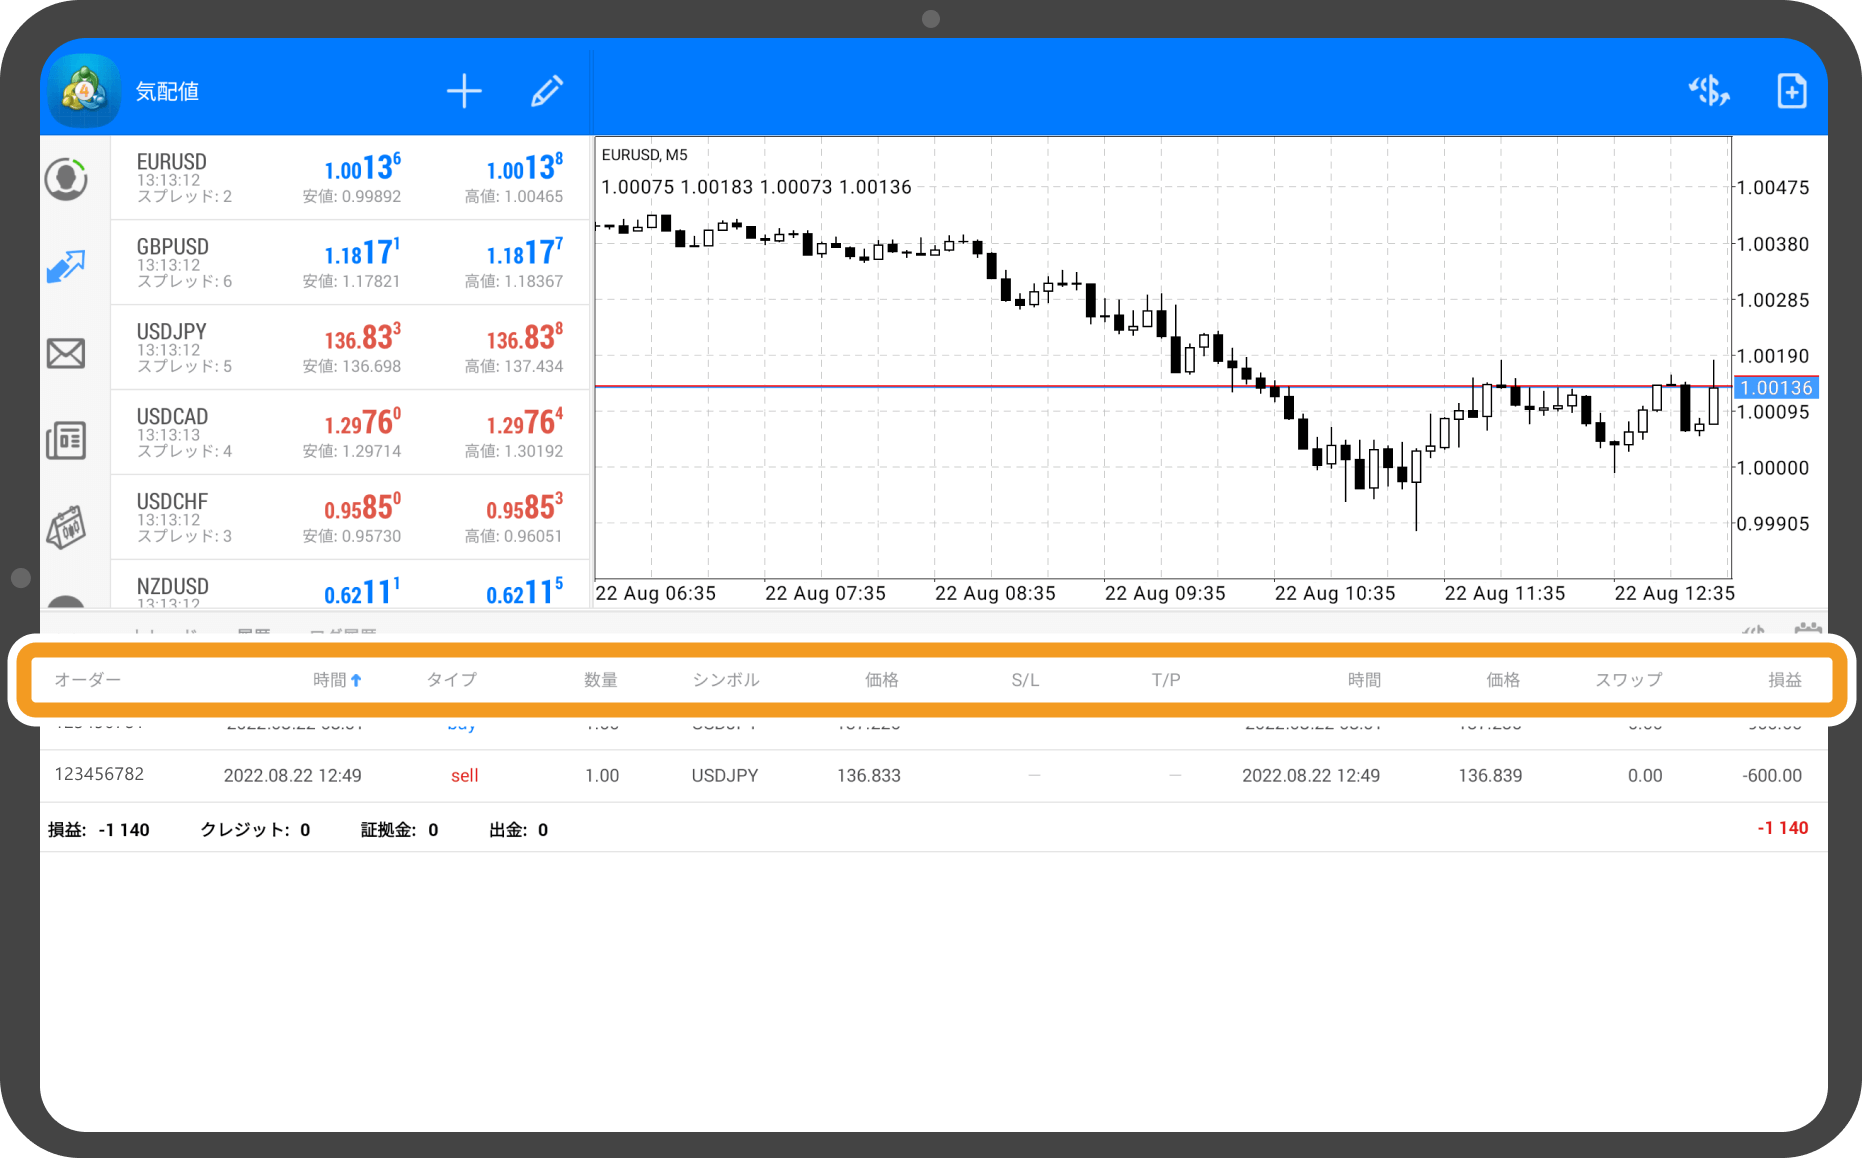This screenshot has height=1158, width=1862.
Task: Select the EURUSD quote row
Action: (x=350, y=178)
